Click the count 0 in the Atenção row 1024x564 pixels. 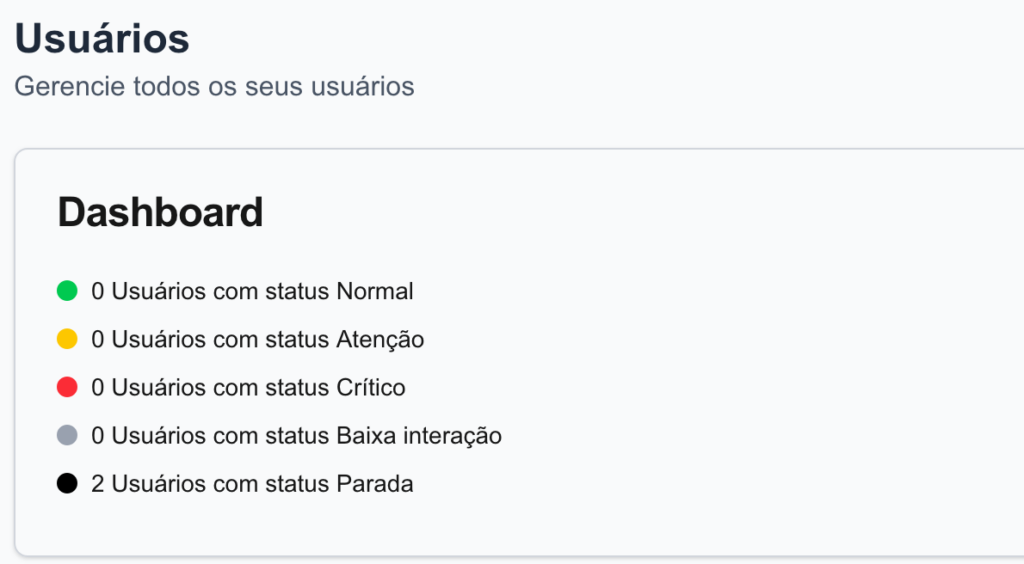(x=98, y=340)
